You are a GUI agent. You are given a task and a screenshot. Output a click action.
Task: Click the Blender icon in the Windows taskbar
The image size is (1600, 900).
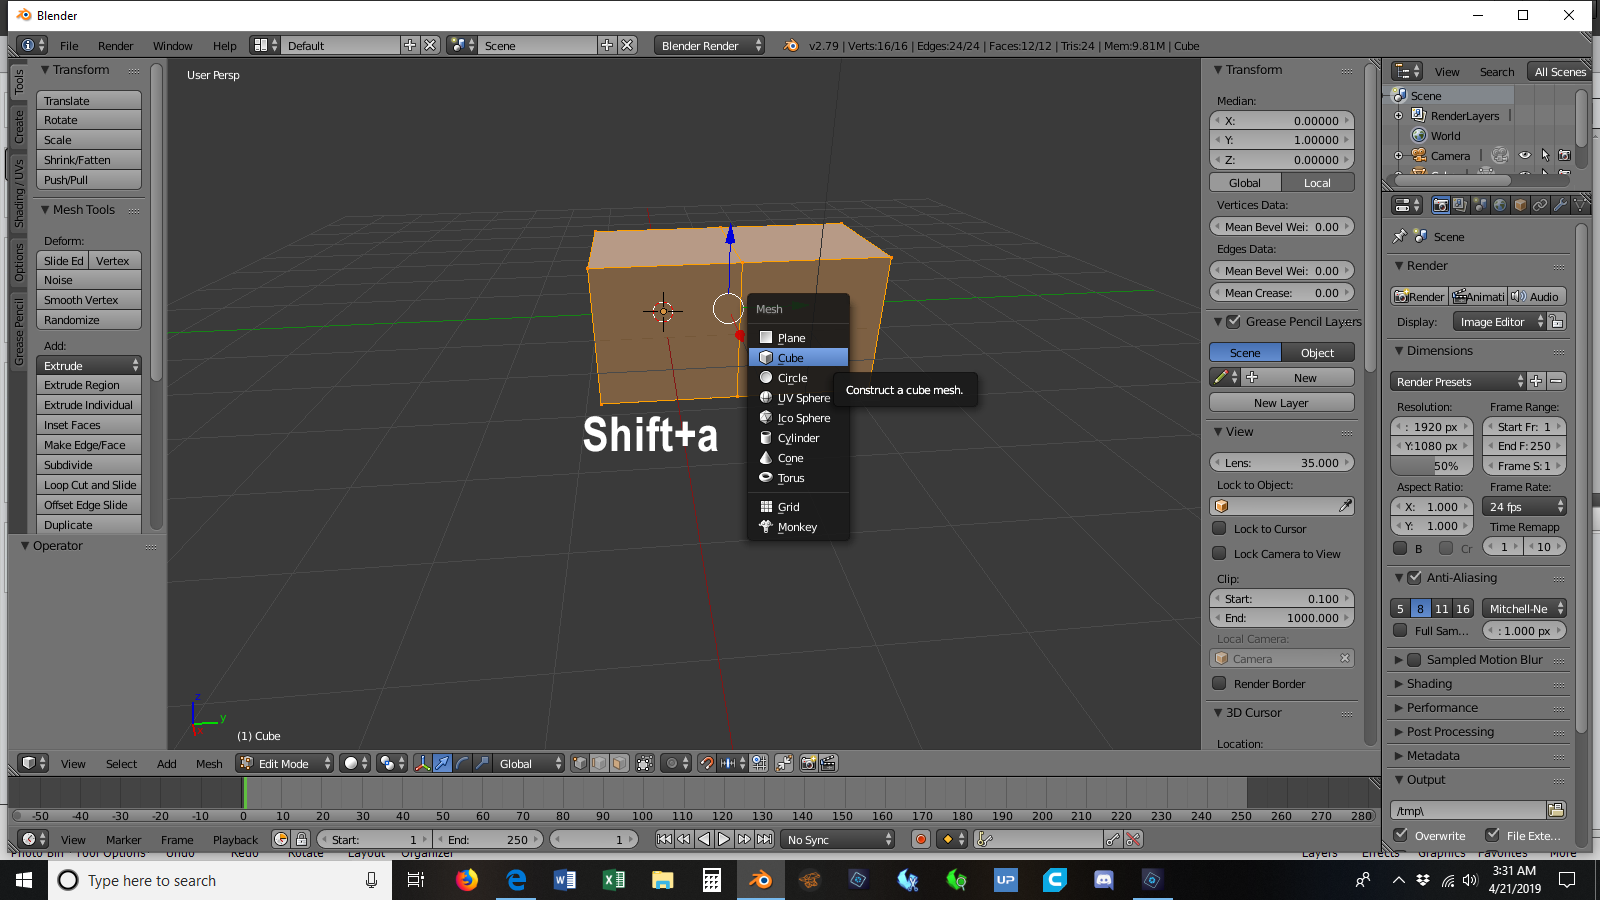(760, 880)
